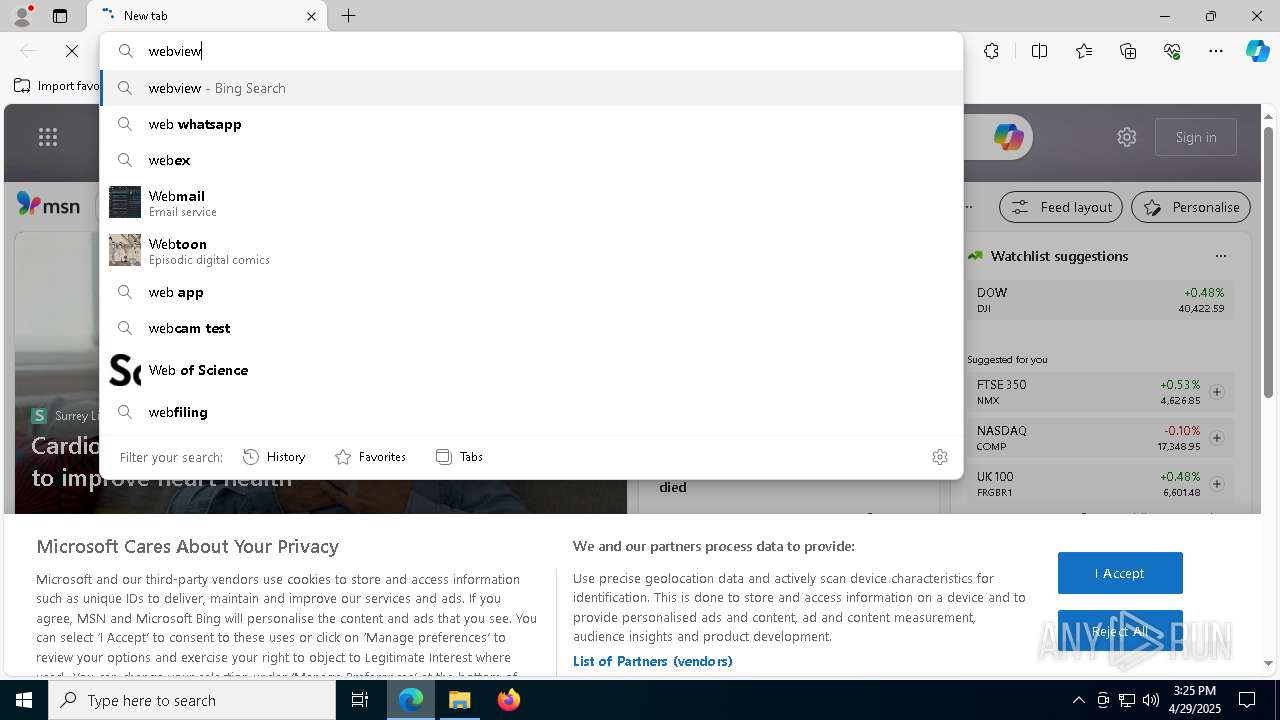Filter search by Favorites
Viewport: 1280px width, 720px height.
click(370, 457)
